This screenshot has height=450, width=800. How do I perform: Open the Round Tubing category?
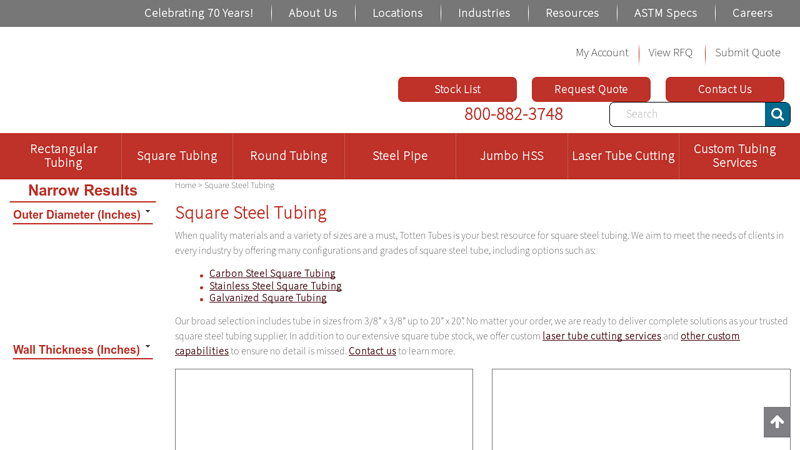click(288, 156)
